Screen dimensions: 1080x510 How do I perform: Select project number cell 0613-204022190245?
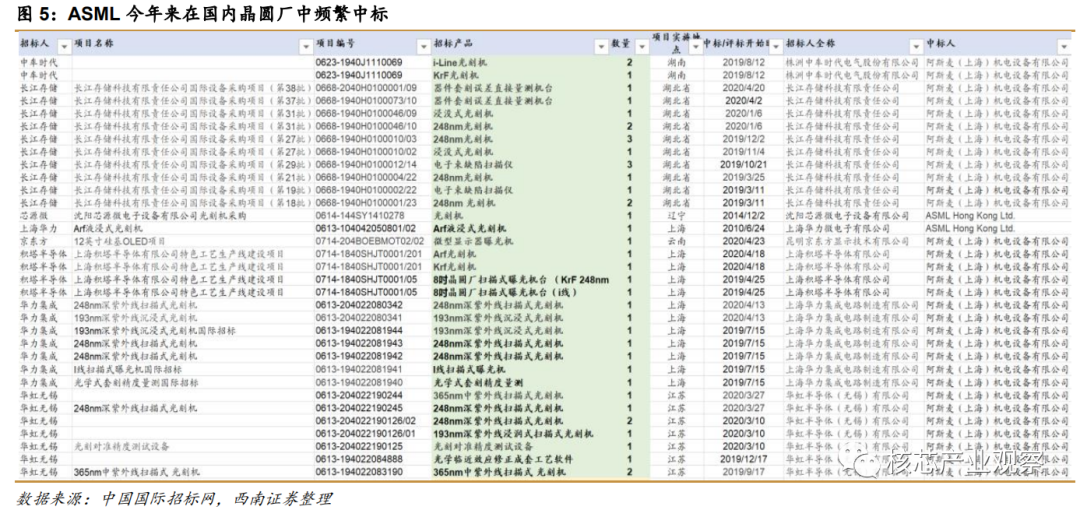359,407
